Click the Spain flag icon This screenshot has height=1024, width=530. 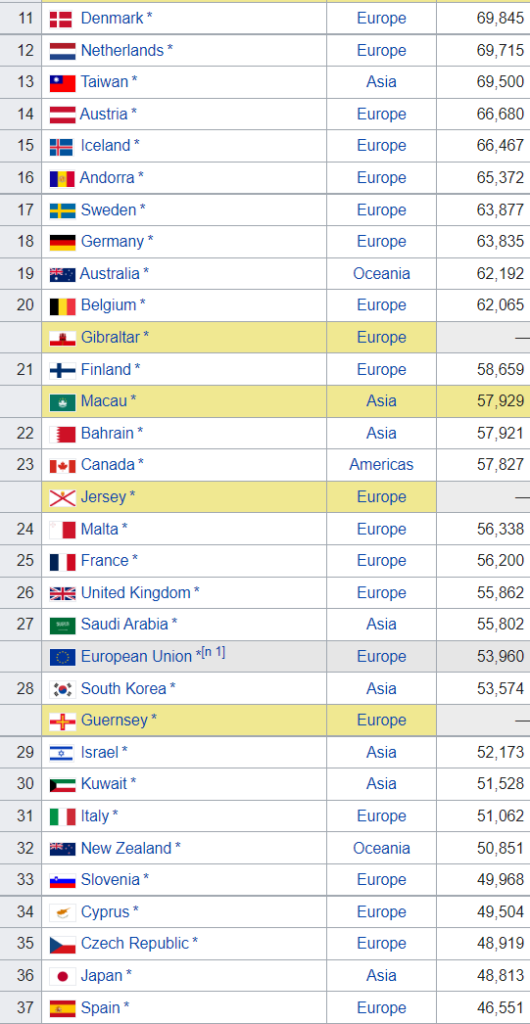pyautogui.click(x=62, y=1008)
